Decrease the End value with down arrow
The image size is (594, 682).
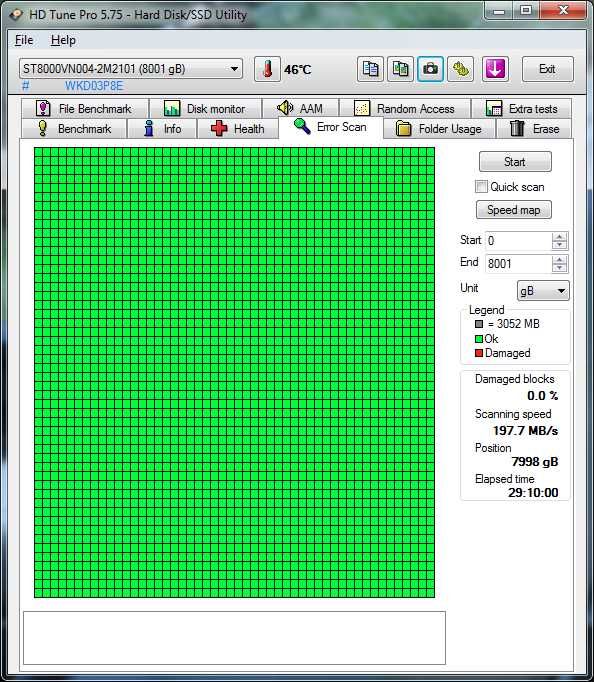tap(559, 268)
